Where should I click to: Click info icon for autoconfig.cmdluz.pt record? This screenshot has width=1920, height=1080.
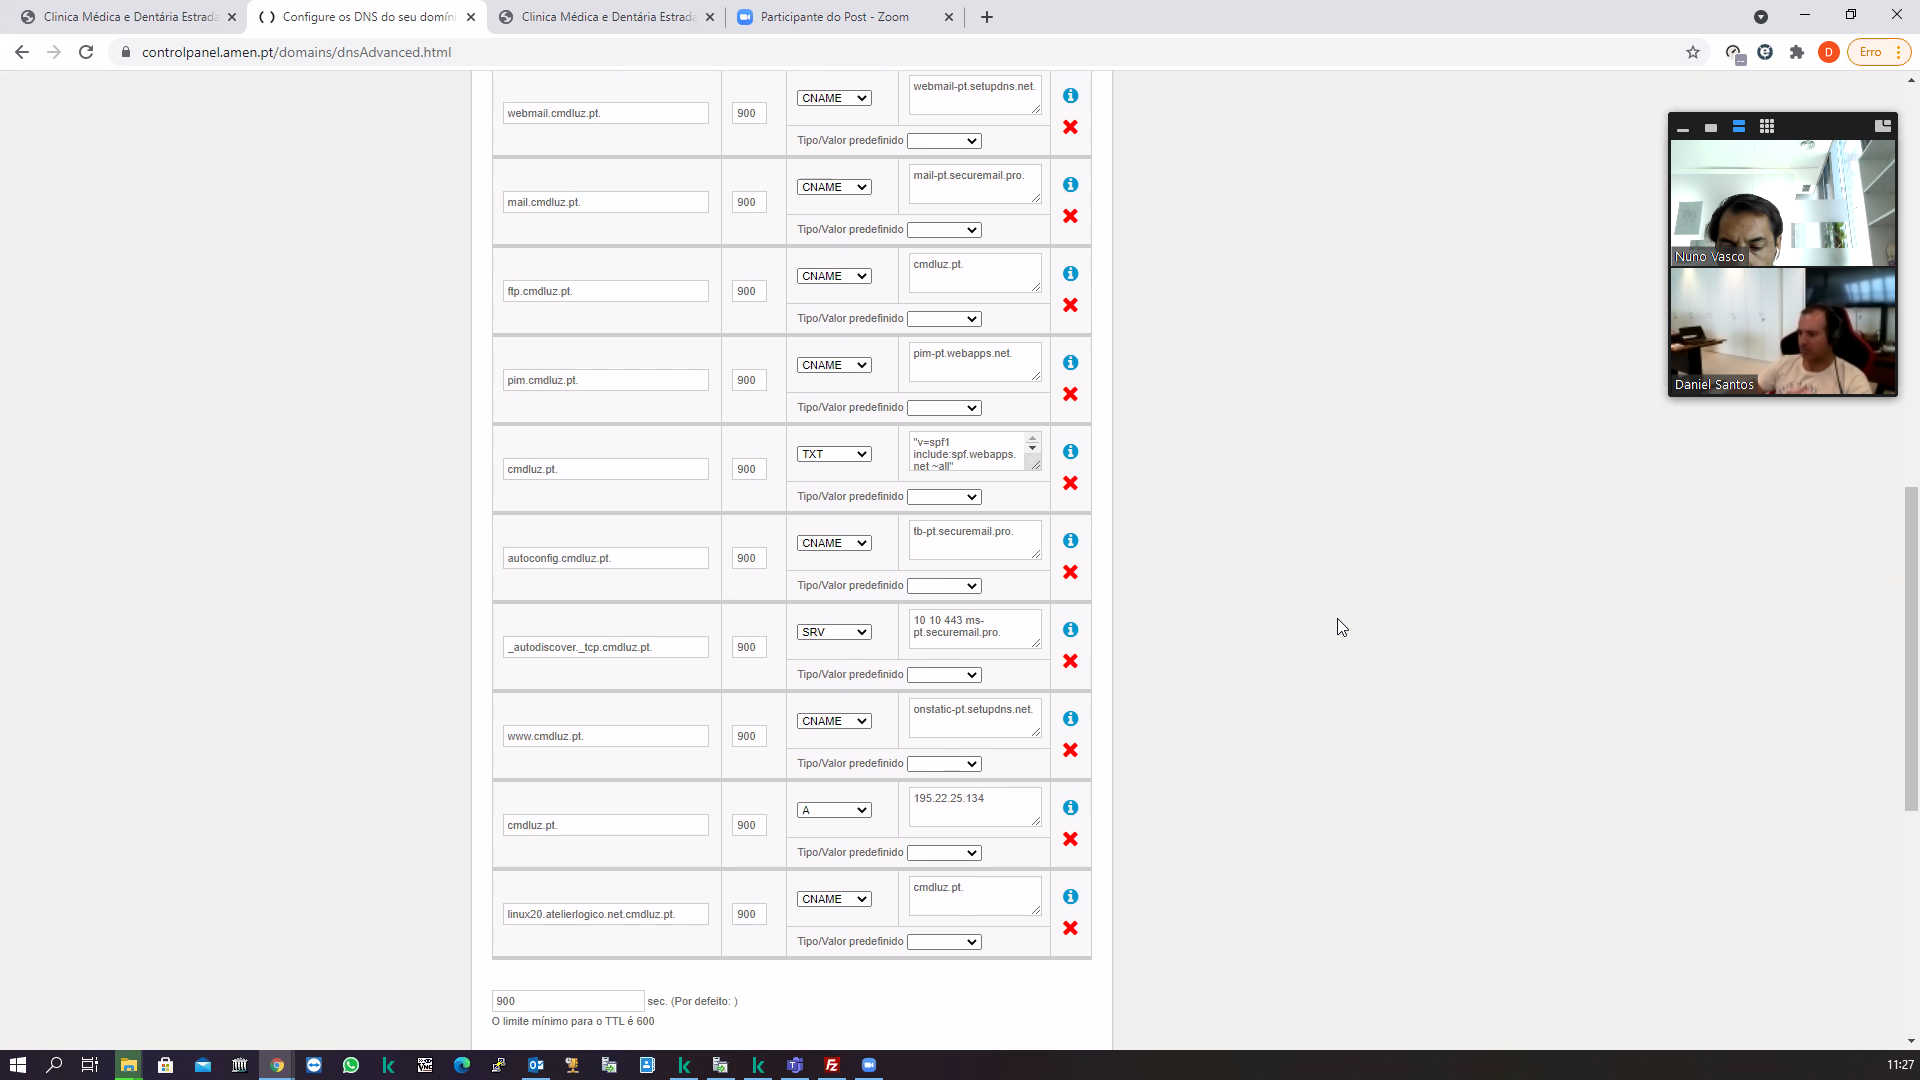(1070, 541)
